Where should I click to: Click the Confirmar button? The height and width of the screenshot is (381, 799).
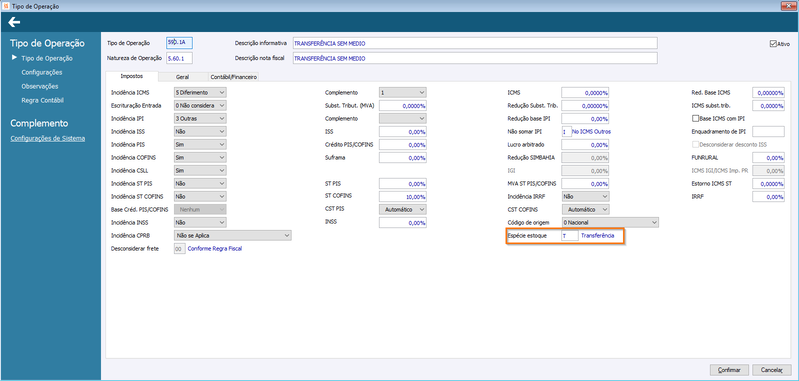tap(729, 370)
